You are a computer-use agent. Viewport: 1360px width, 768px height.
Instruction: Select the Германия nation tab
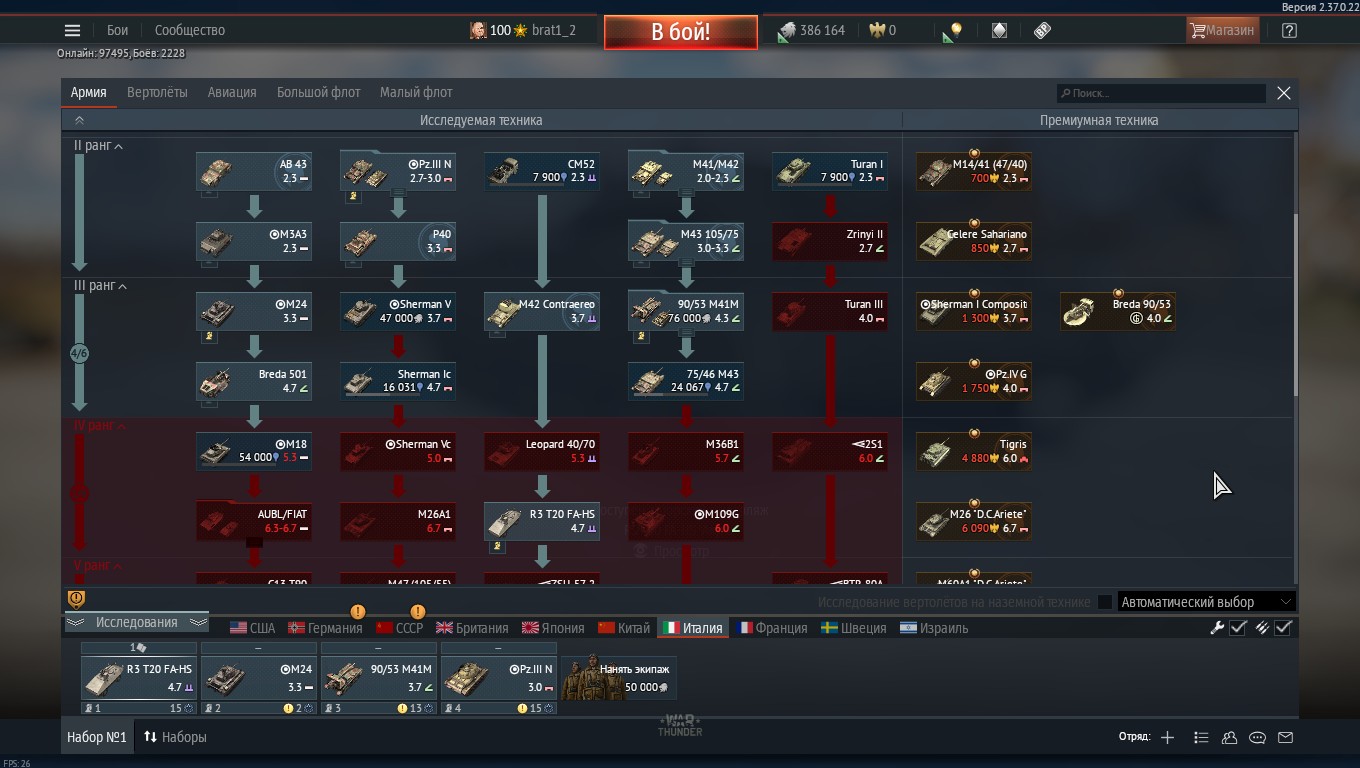pyautogui.click(x=325, y=628)
